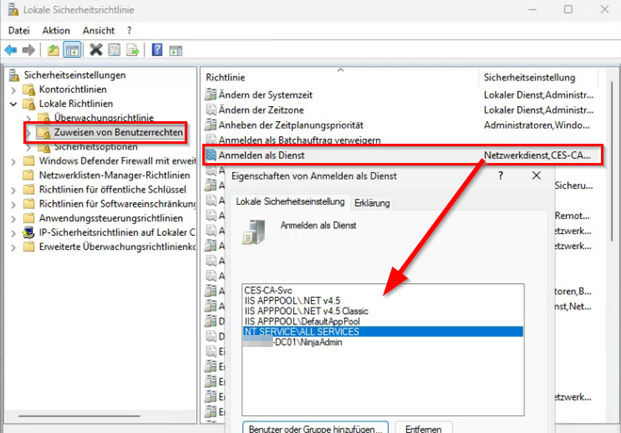The height and width of the screenshot is (433, 621).
Task: Toggle the Show/Hide console tree icon
Action: pos(72,50)
